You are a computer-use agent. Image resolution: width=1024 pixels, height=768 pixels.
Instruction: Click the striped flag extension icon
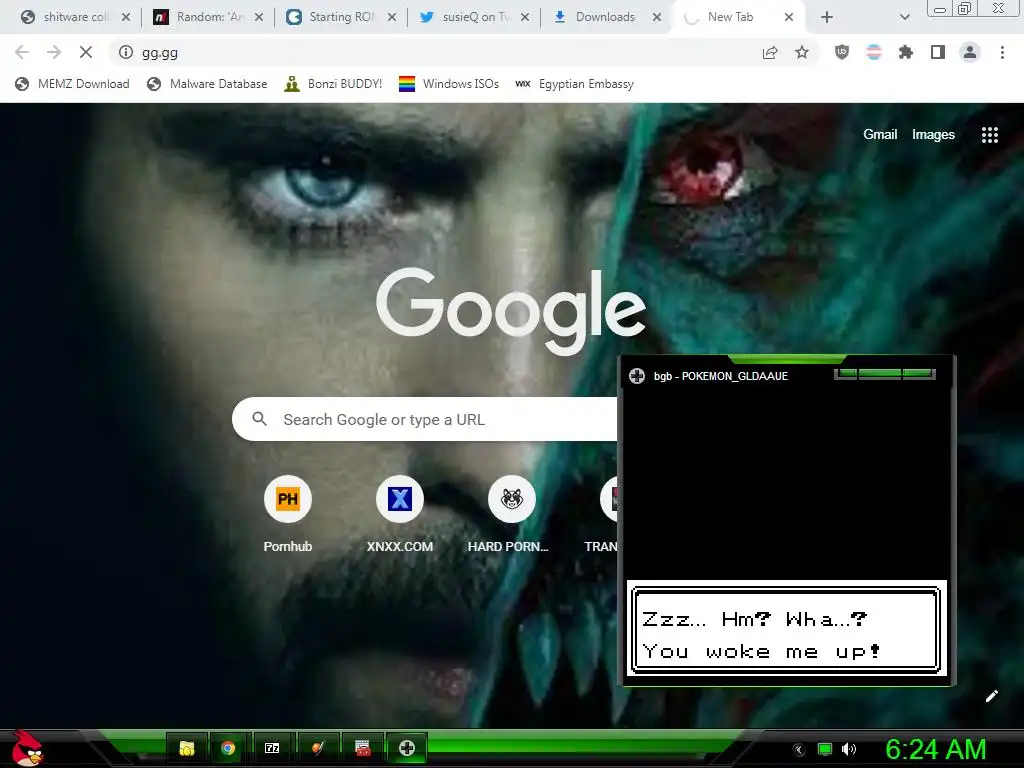tap(874, 52)
